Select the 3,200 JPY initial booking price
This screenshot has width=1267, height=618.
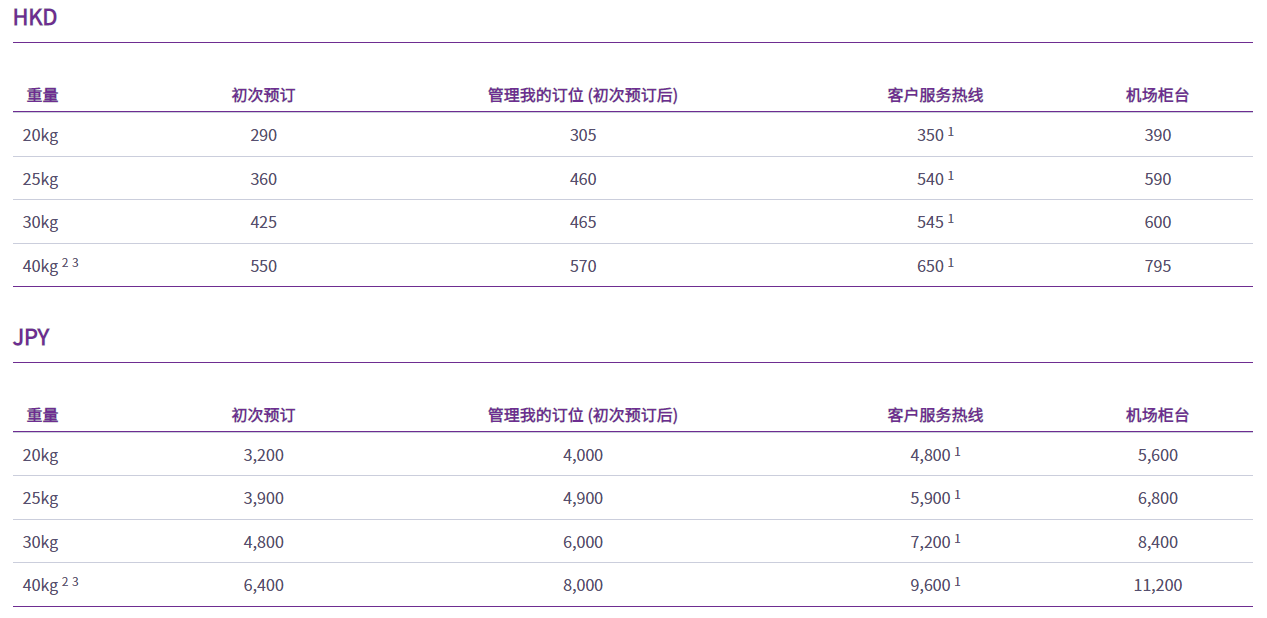point(264,455)
